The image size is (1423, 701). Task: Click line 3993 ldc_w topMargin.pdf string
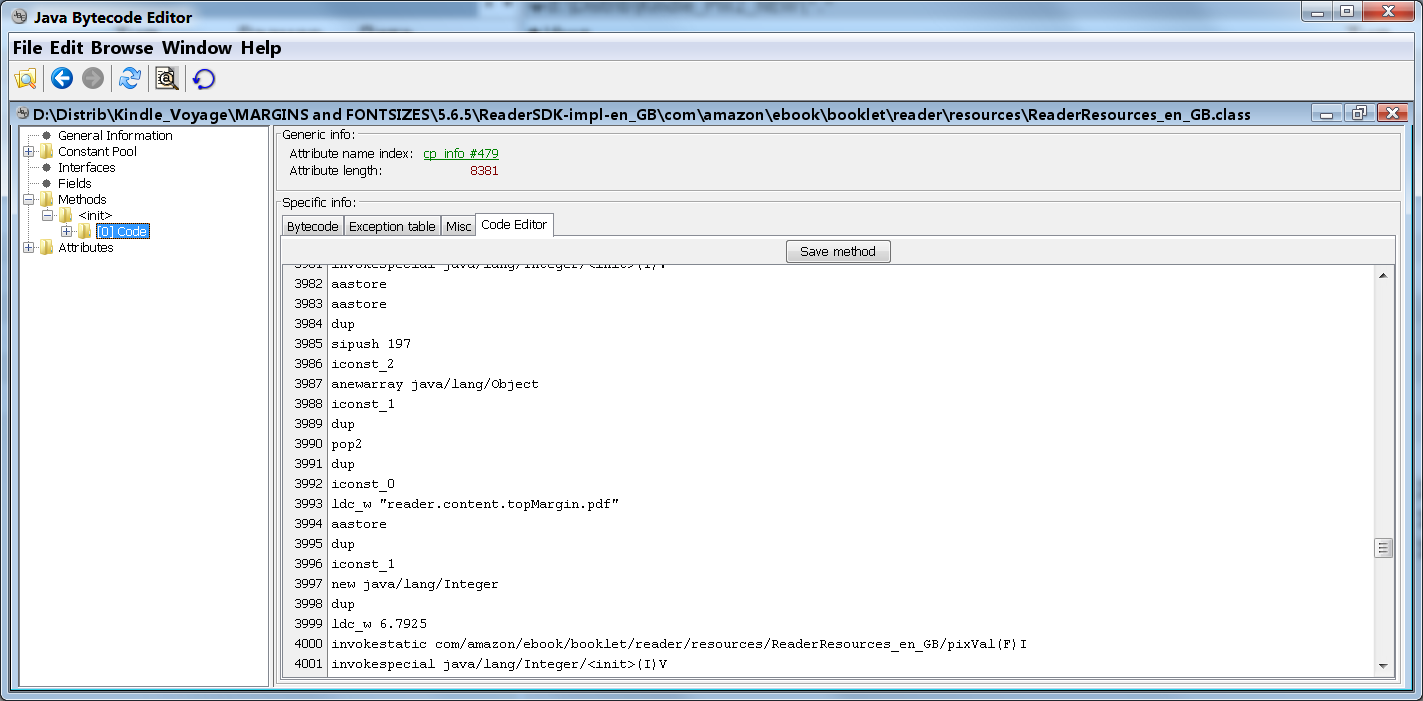475,504
